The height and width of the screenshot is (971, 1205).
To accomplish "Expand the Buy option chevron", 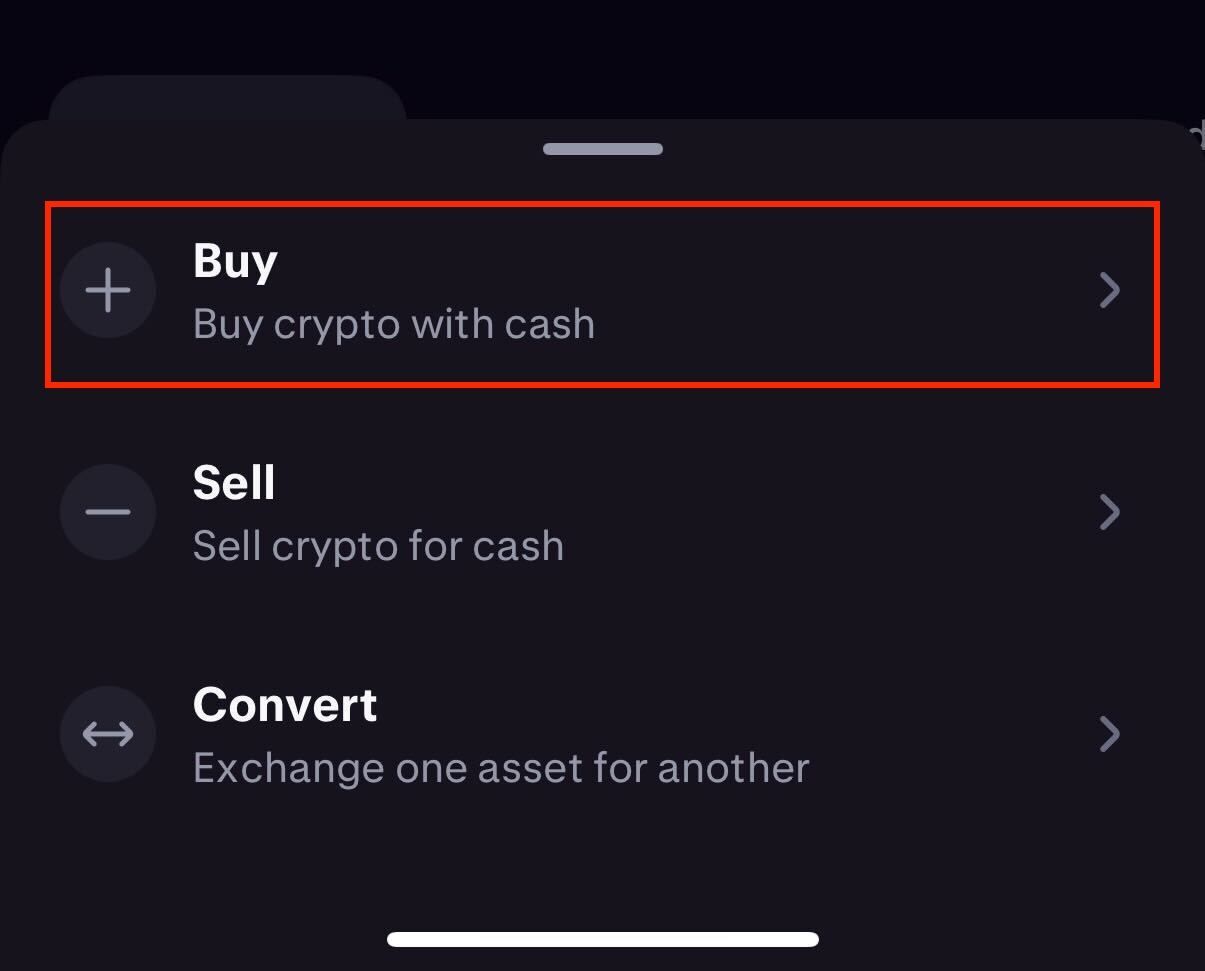I will pos(1110,290).
